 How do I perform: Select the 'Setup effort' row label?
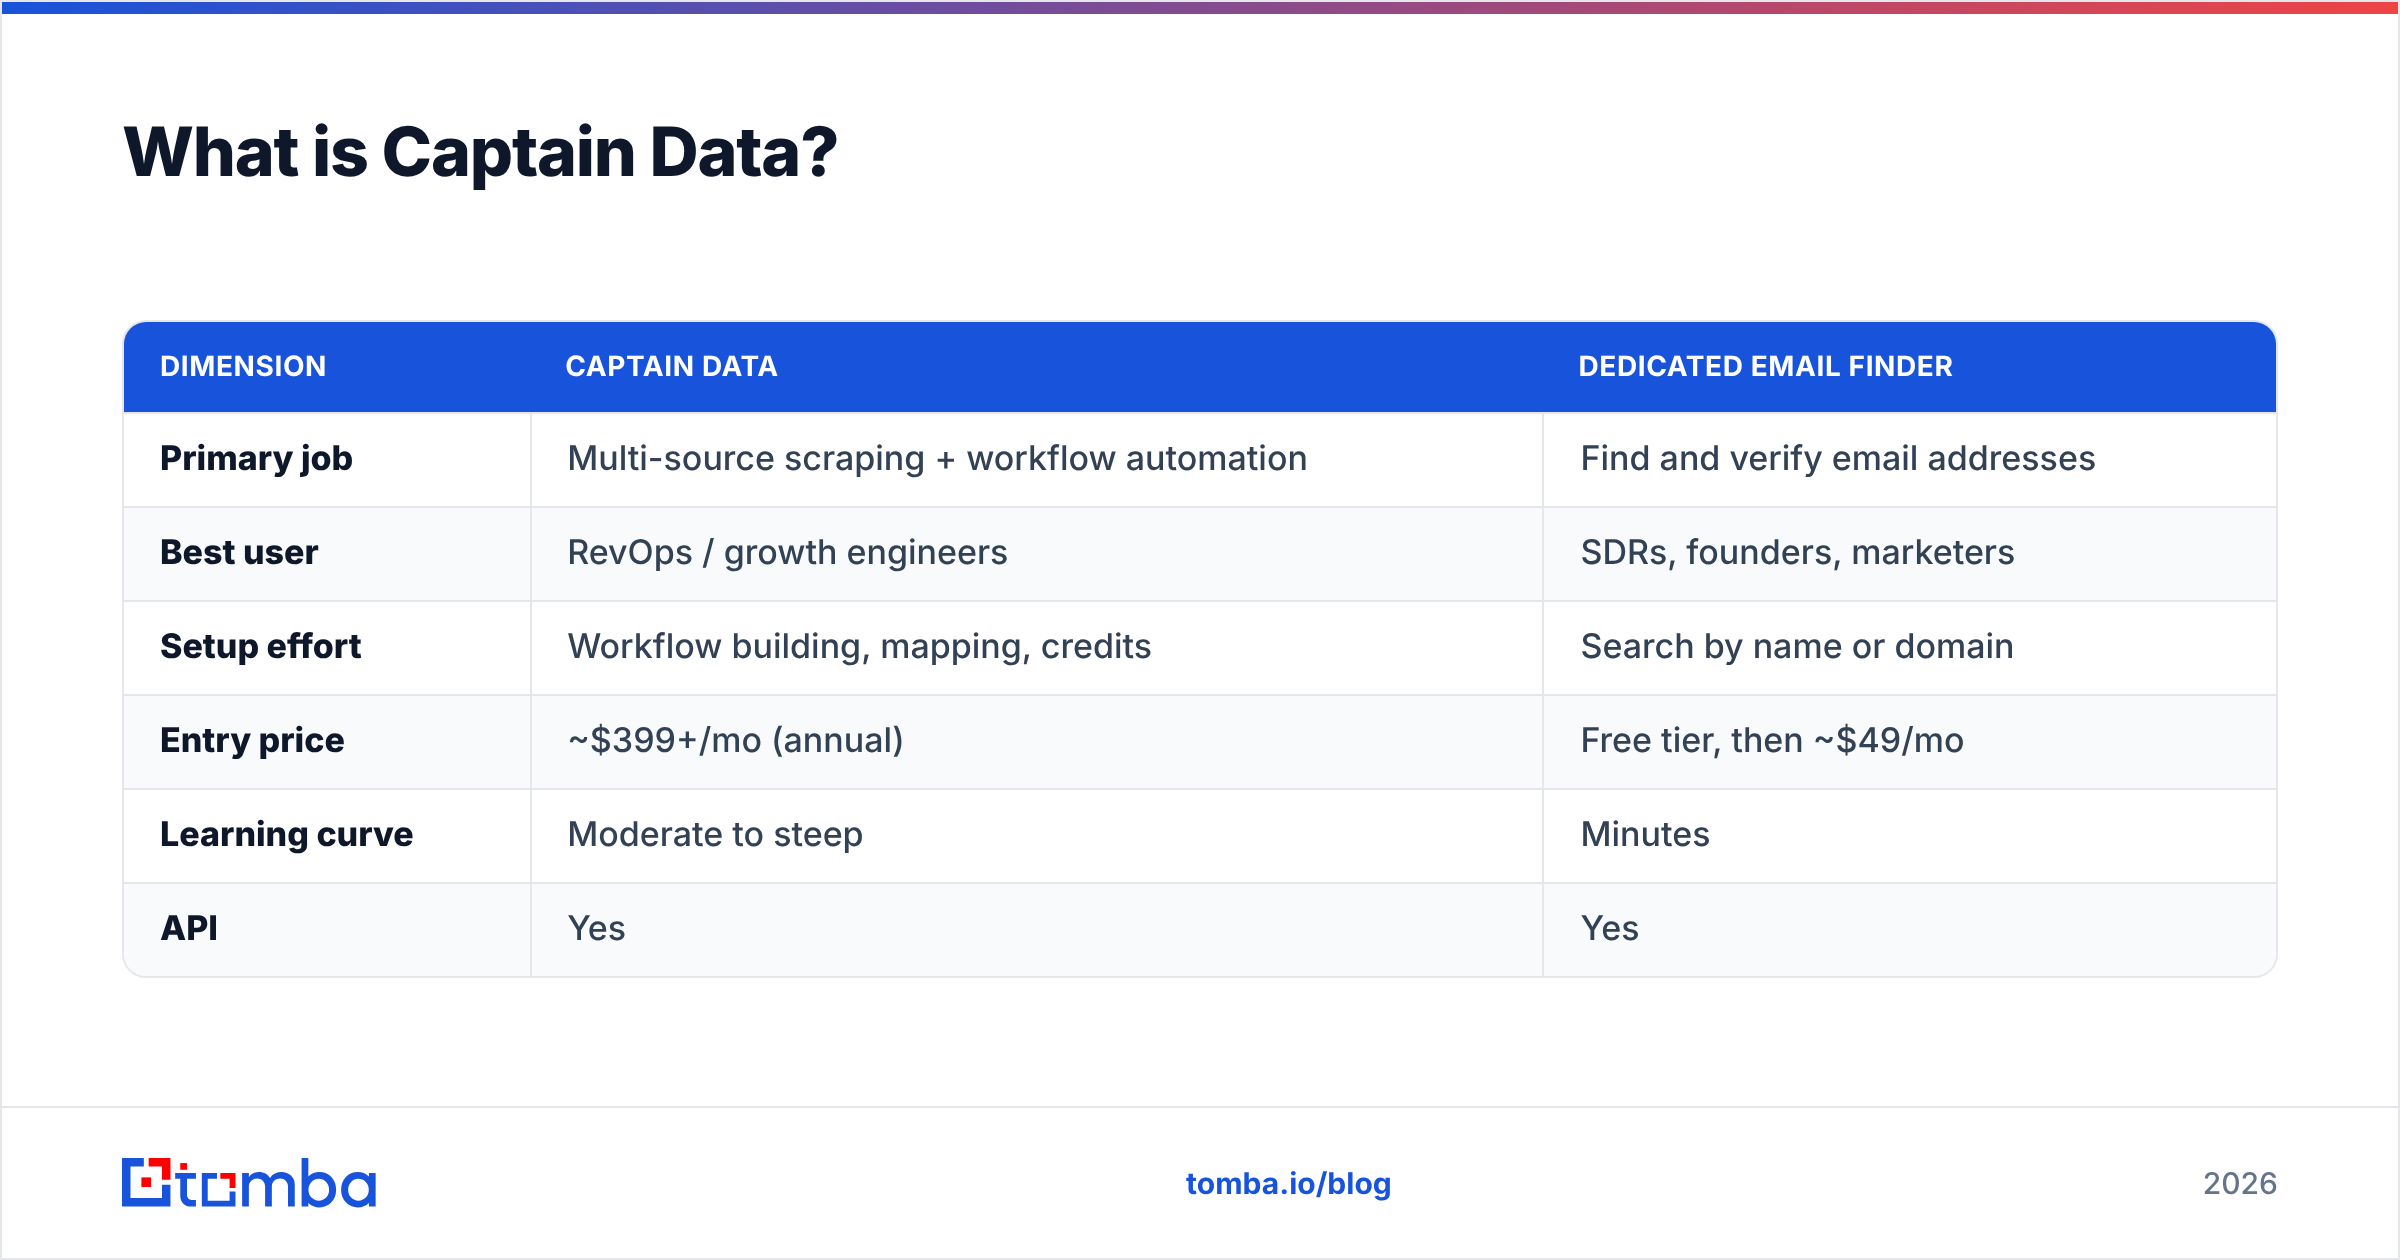pos(260,646)
